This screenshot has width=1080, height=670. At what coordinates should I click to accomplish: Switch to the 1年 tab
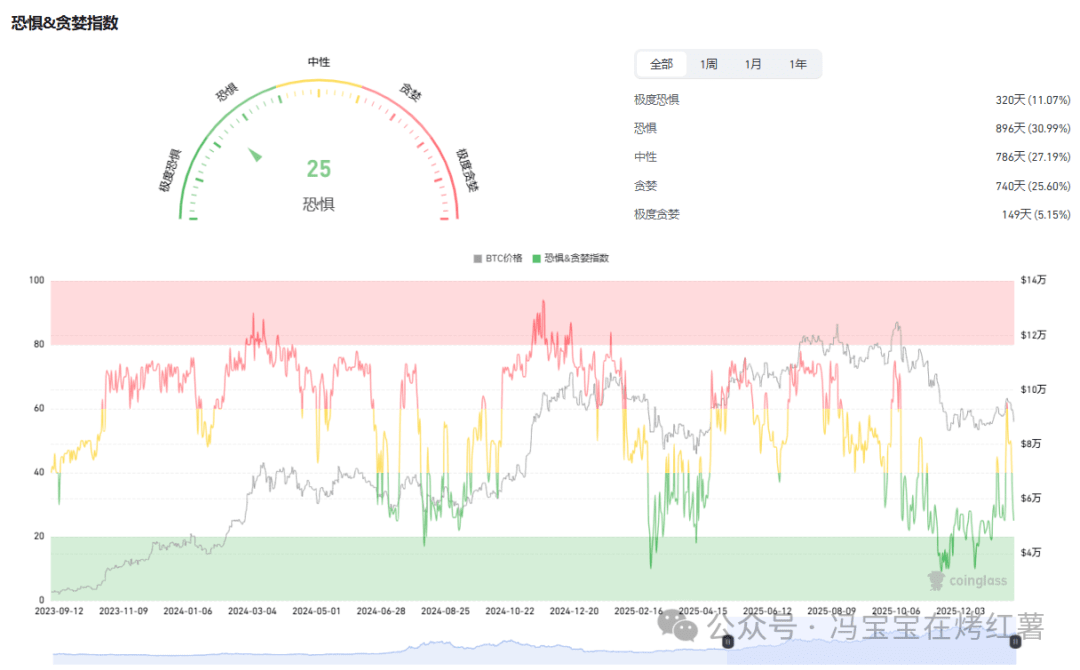(798, 64)
